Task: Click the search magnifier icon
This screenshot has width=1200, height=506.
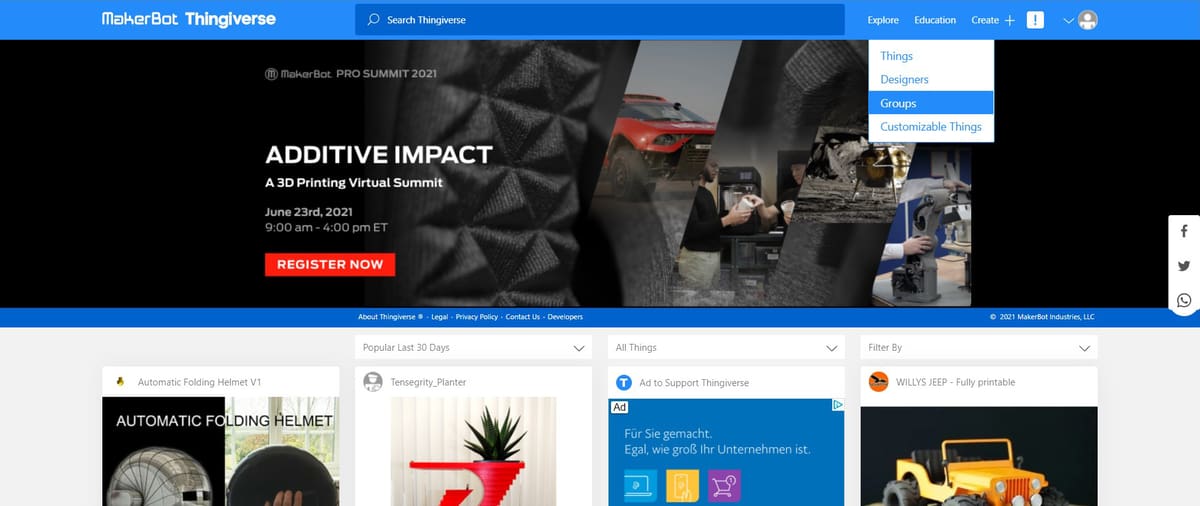Action: 373,19
